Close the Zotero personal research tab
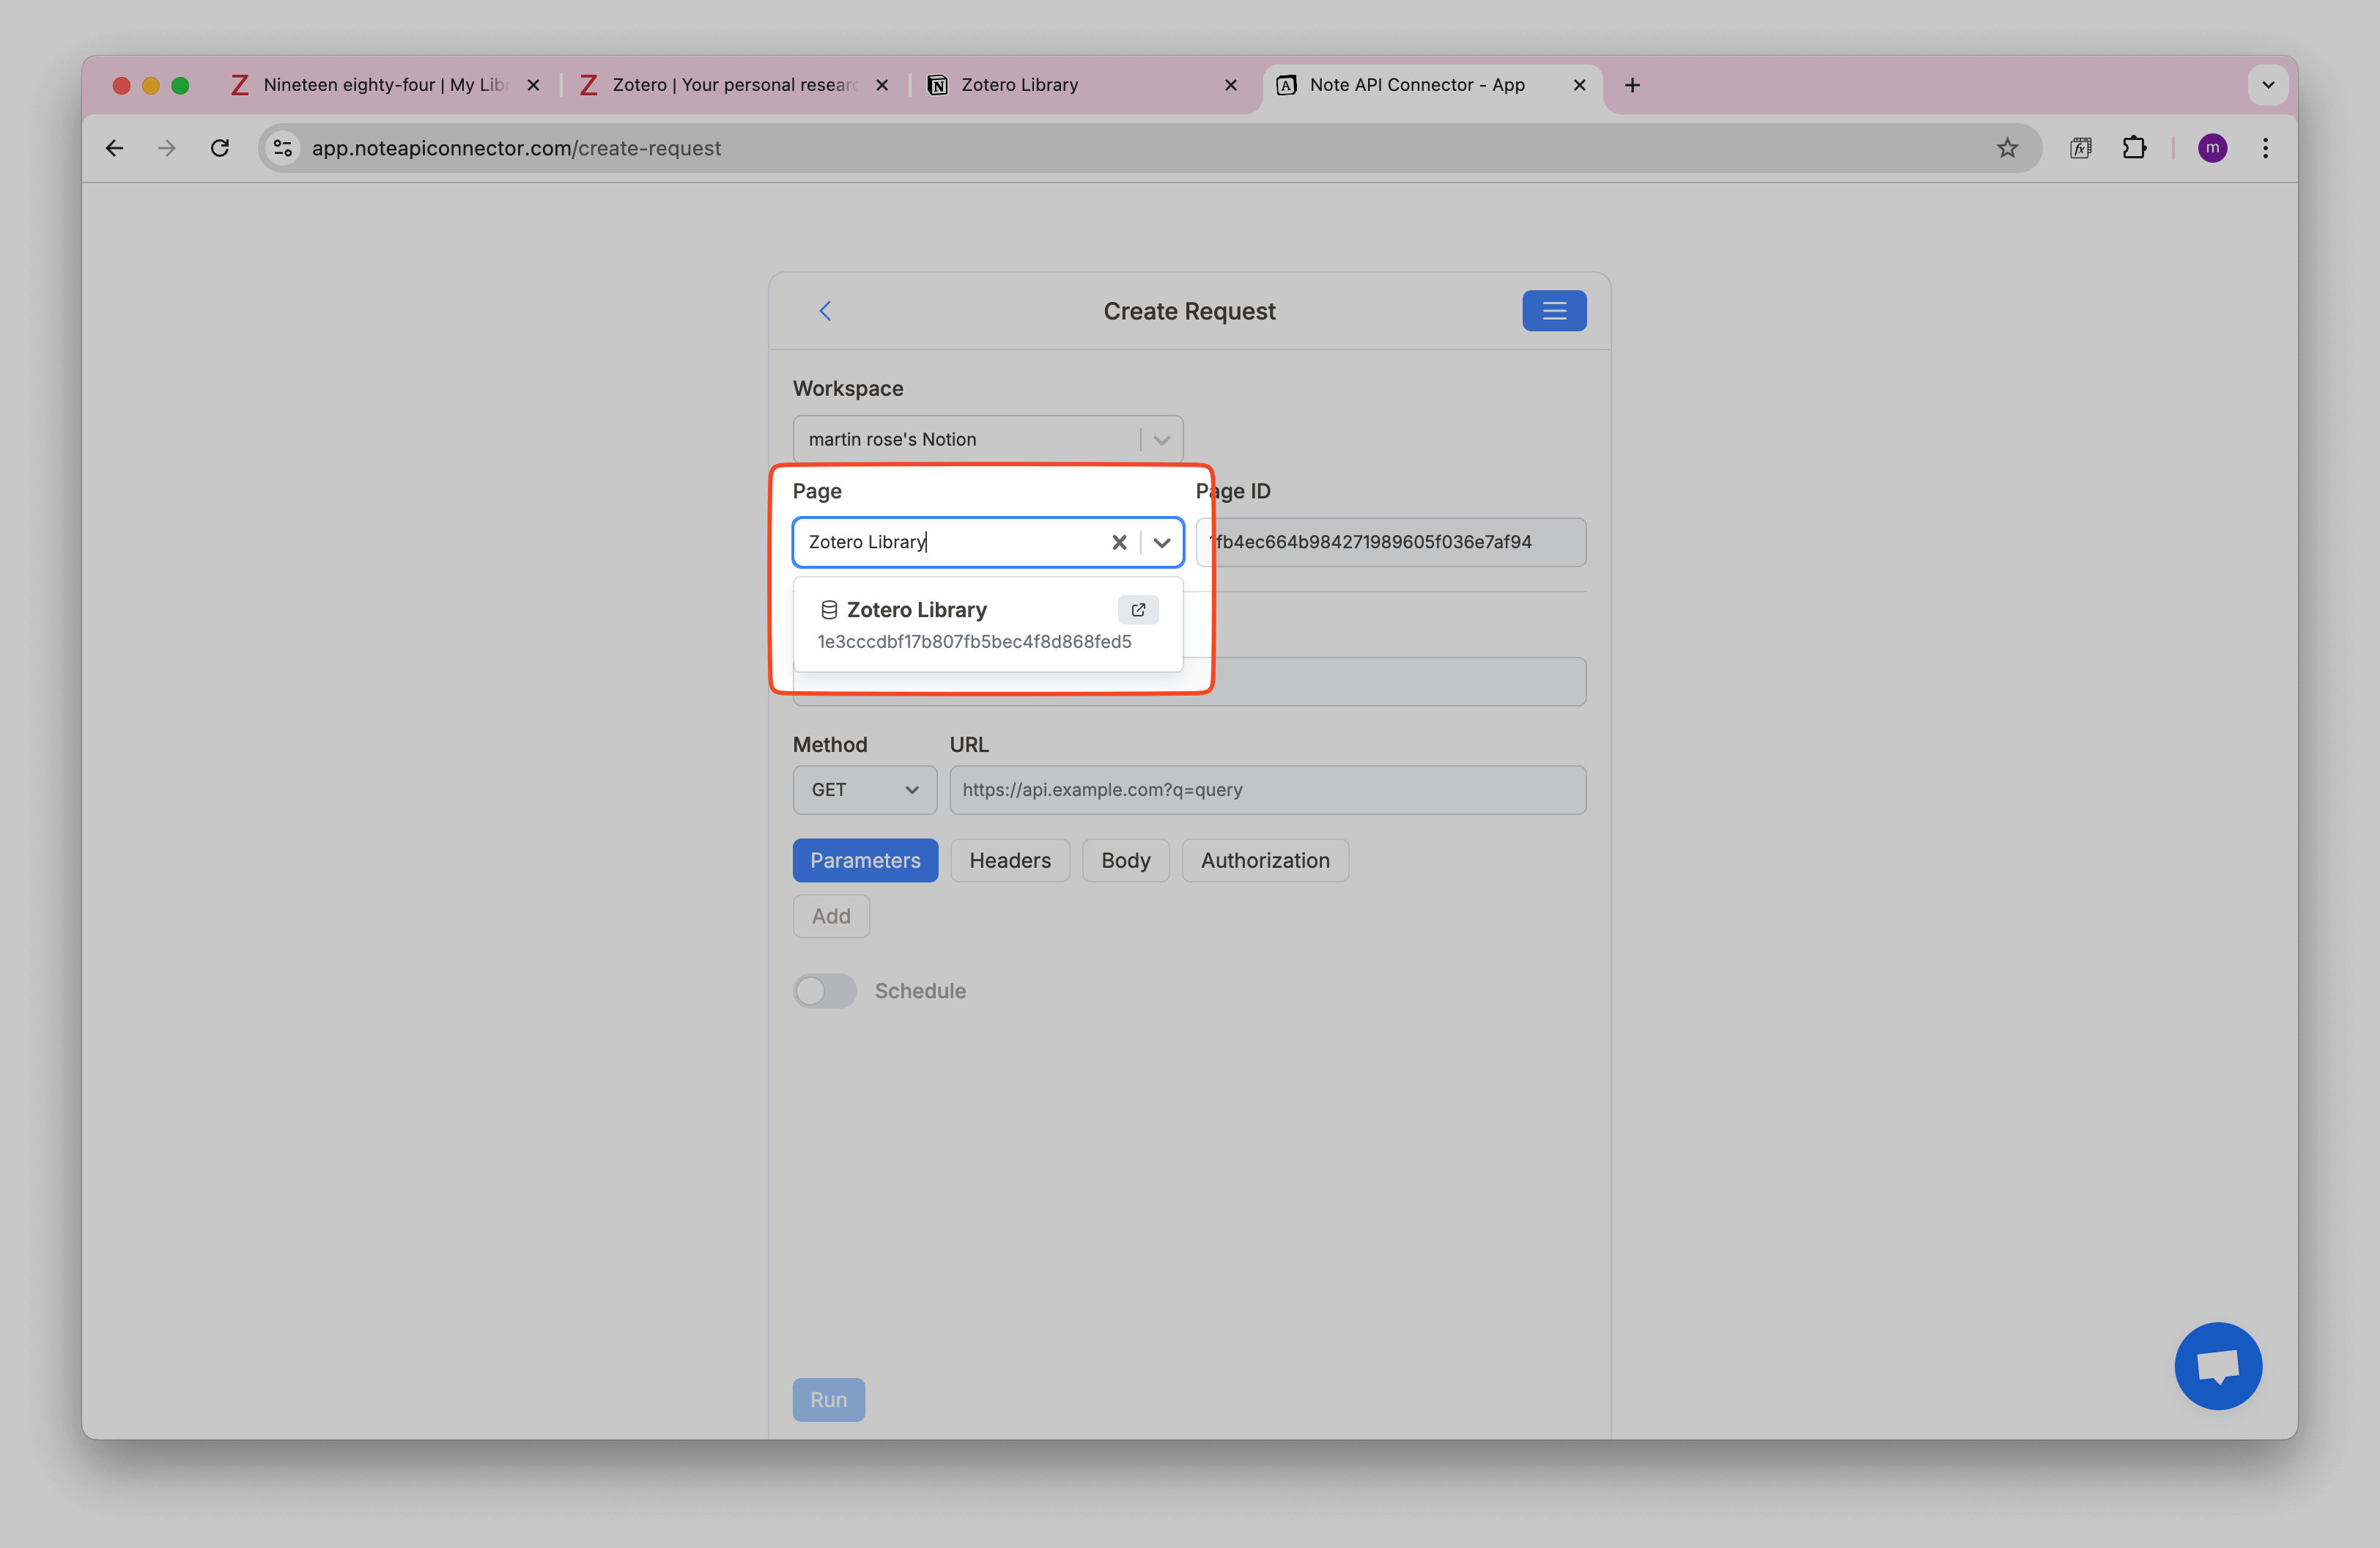 point(882,85)
